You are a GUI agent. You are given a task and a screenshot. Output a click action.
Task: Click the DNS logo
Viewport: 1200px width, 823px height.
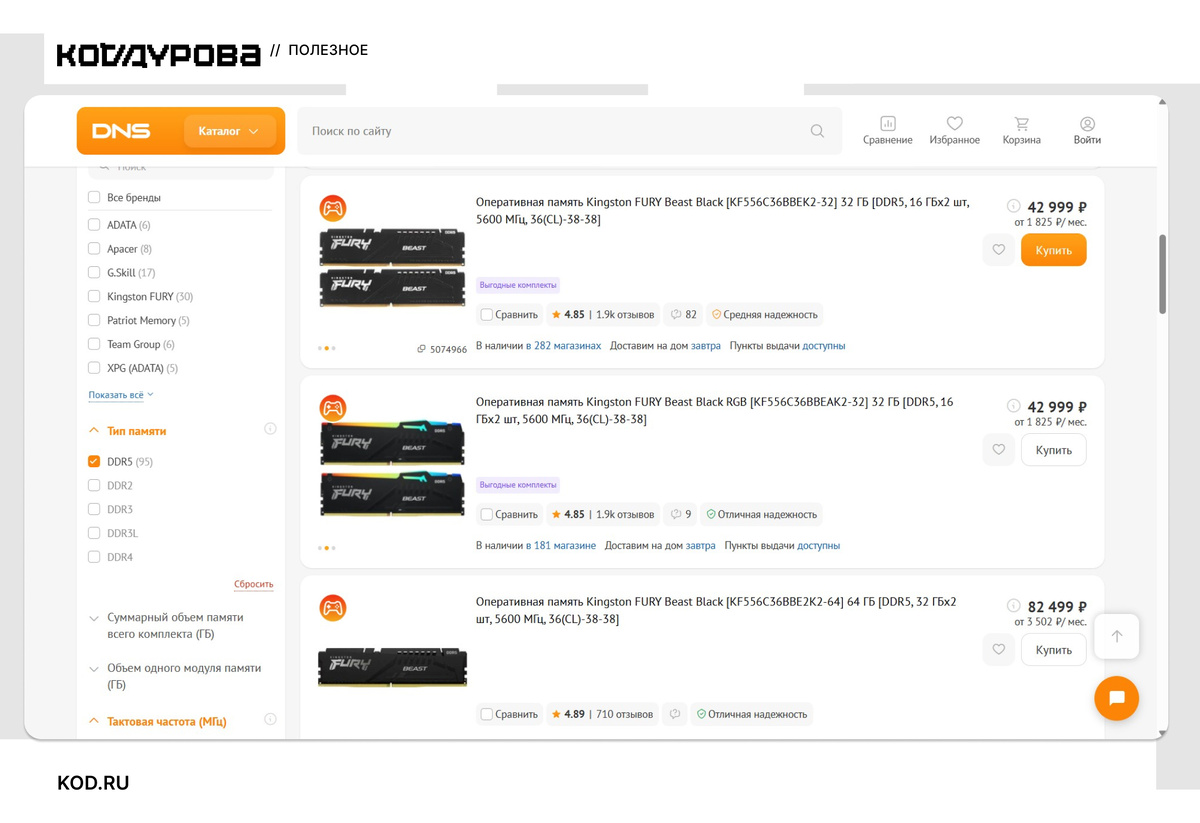point(121,131)
